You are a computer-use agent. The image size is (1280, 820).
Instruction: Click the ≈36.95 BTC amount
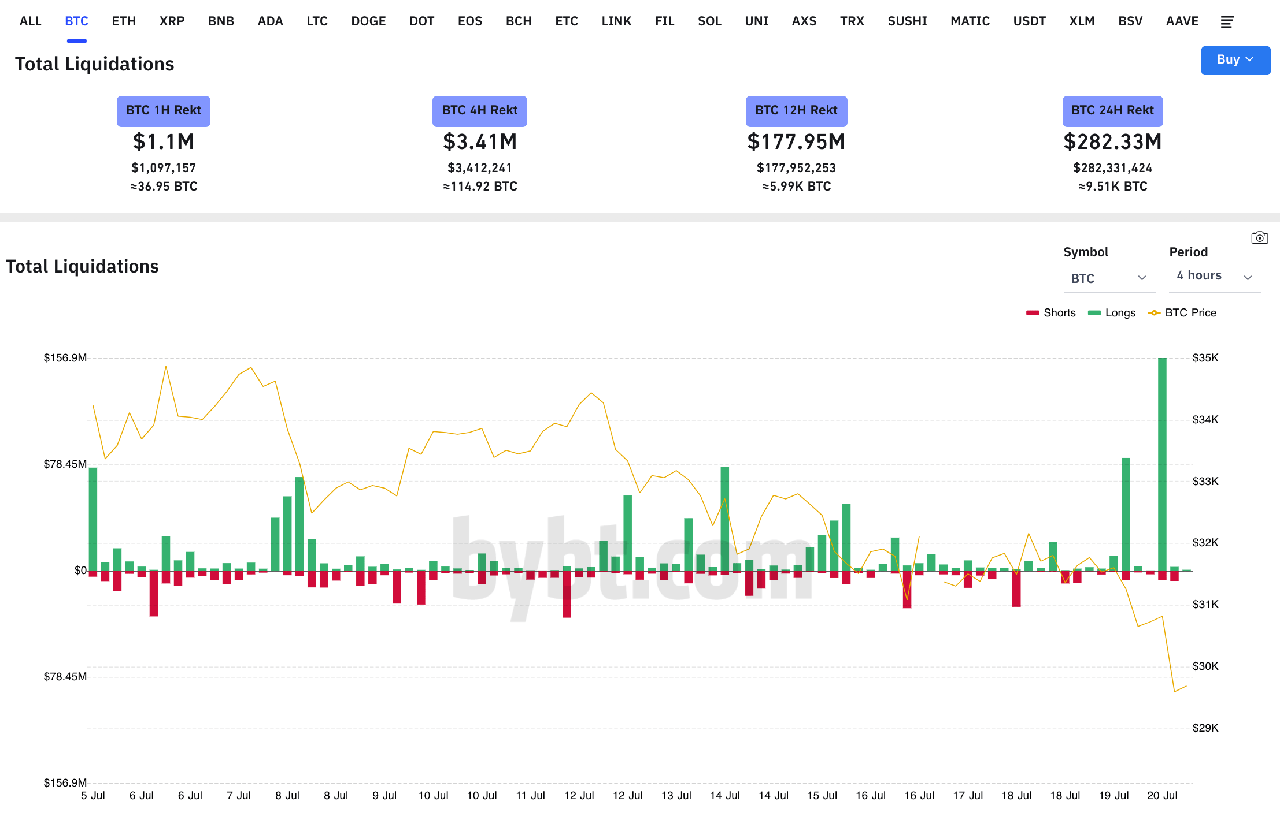164,187
